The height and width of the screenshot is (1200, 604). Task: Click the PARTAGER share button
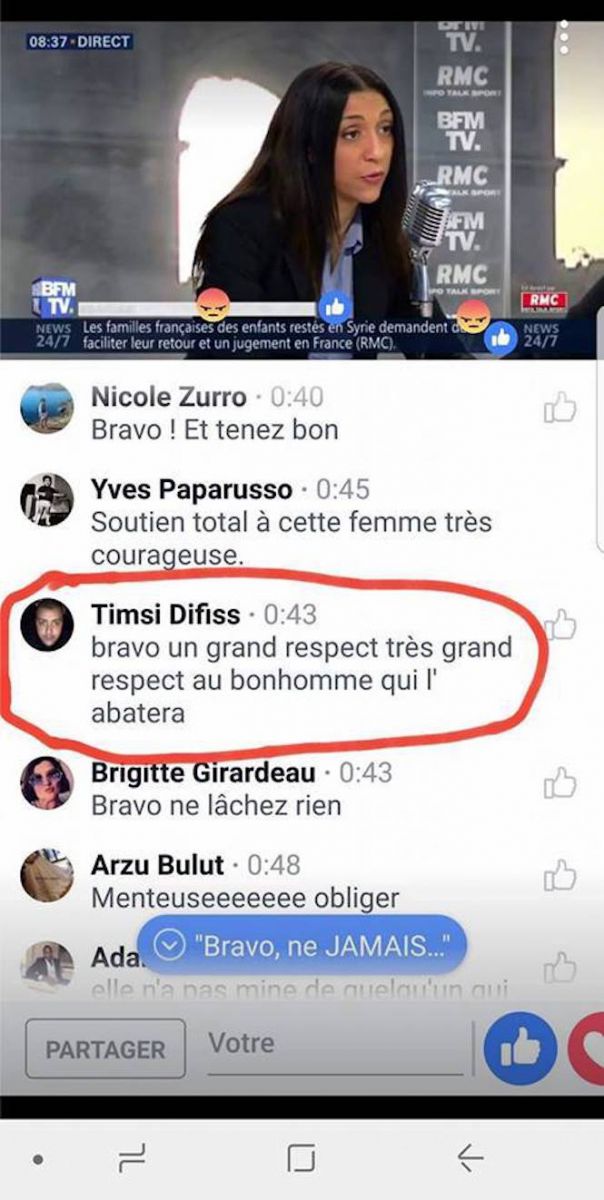point(105,1049)
